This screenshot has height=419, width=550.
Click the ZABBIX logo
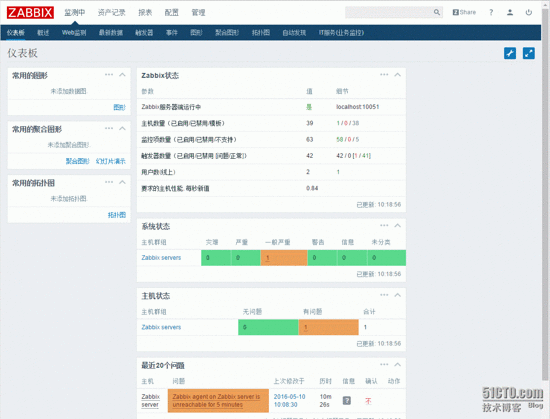[x=30, y=12]
